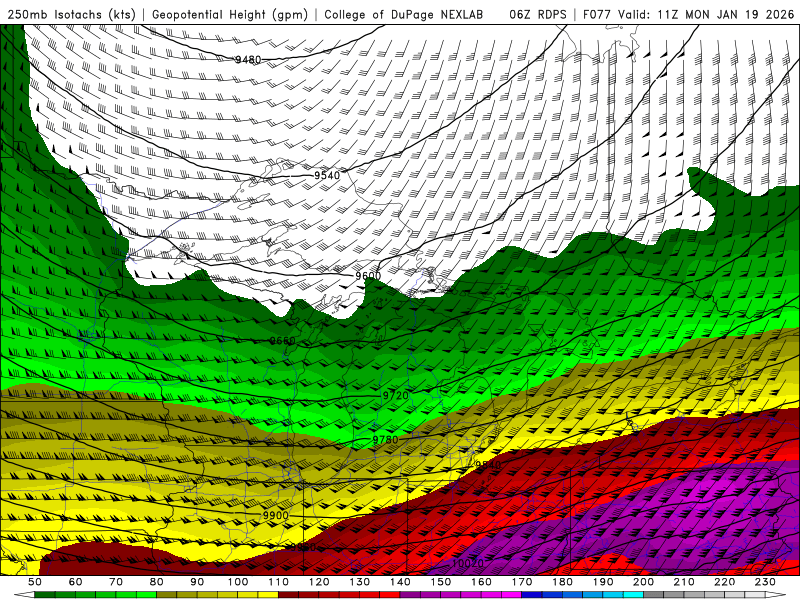Click the 160 value on the color scale
This screenshot has height=600, width=800.
tap(481, 582)
